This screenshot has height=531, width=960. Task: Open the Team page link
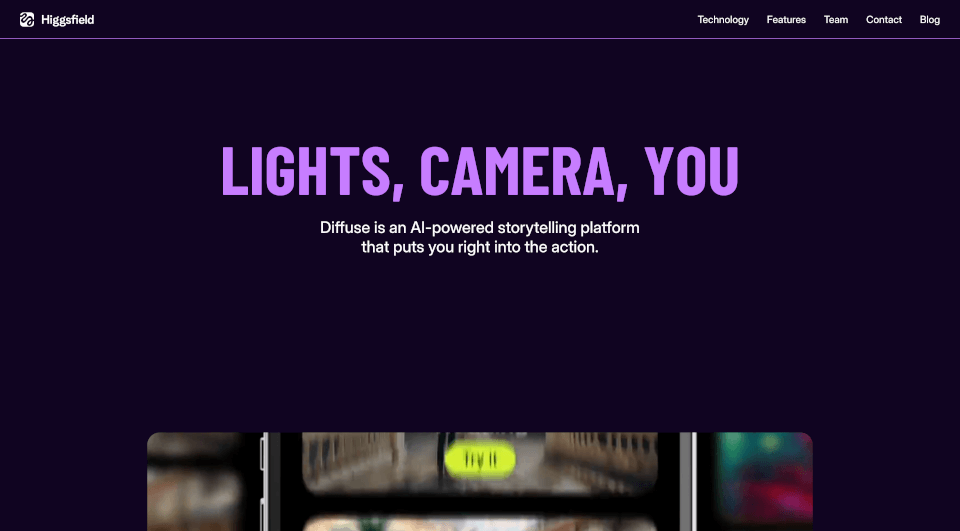pos(836,20)
